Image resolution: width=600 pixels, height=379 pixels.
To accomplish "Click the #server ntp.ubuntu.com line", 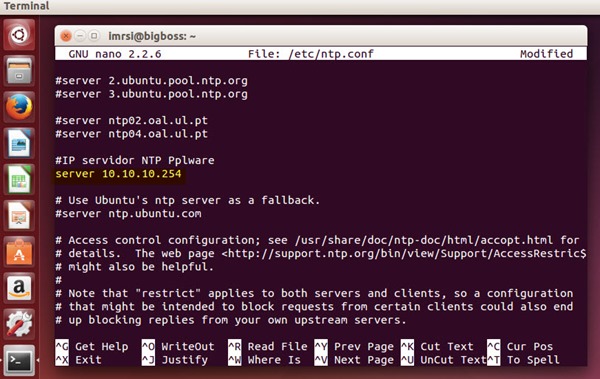I will (x=128, y=214).
